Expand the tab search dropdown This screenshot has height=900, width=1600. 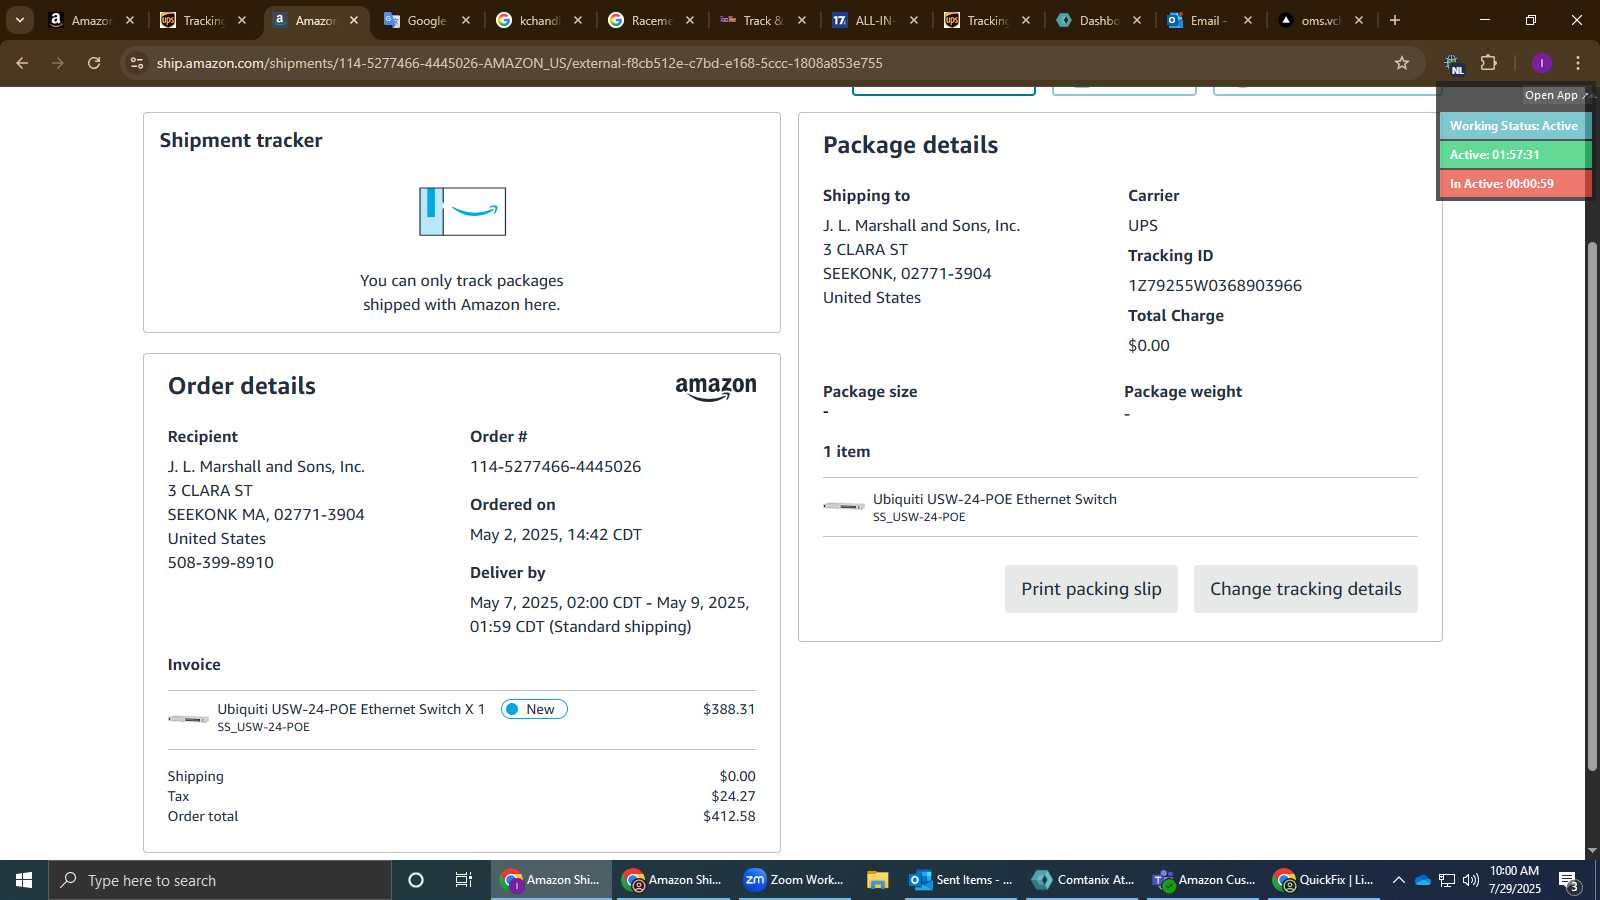[x=19, y=20]
